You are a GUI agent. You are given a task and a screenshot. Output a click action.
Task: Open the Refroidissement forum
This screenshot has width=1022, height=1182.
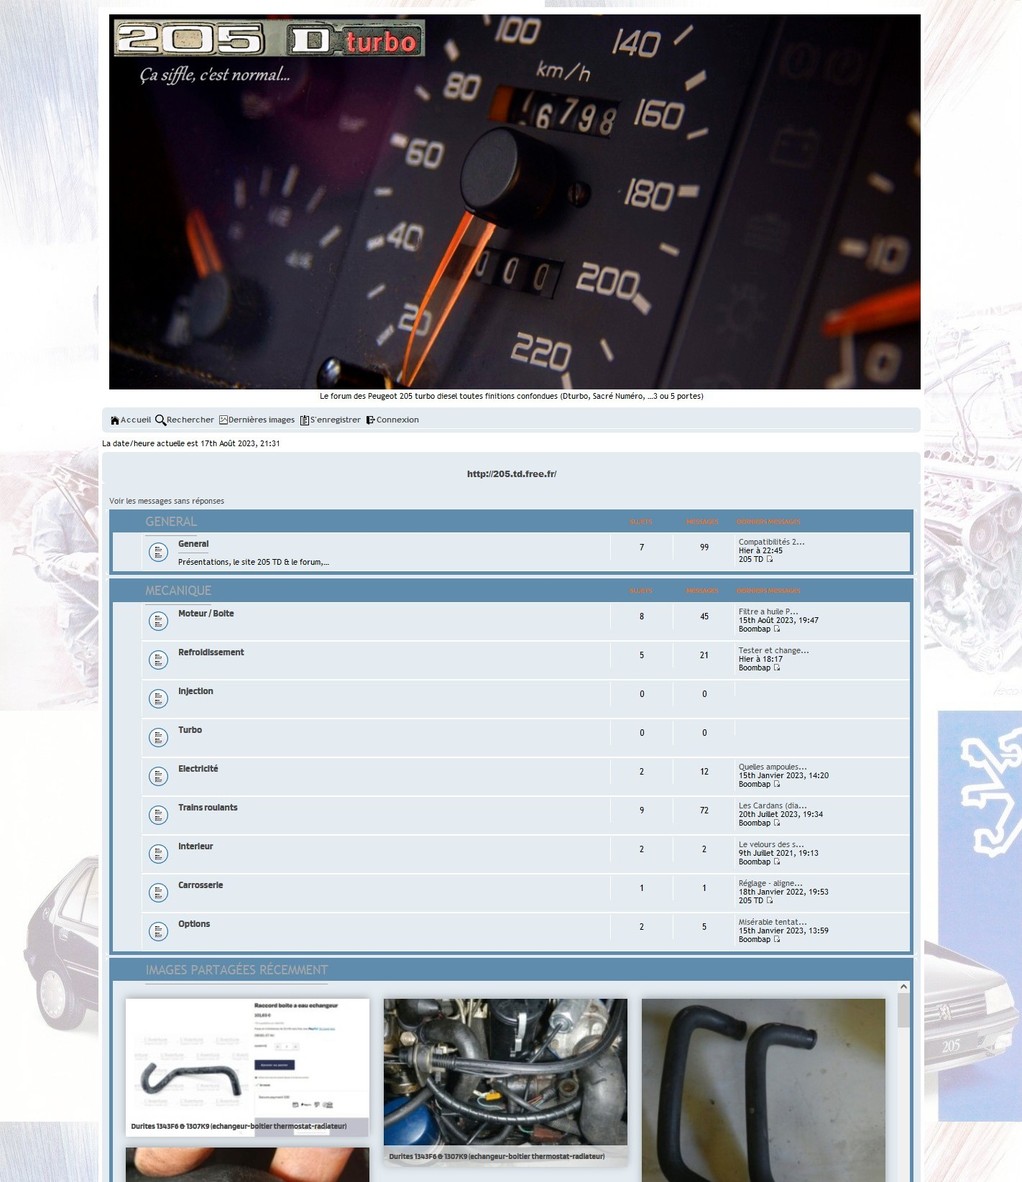211,652
